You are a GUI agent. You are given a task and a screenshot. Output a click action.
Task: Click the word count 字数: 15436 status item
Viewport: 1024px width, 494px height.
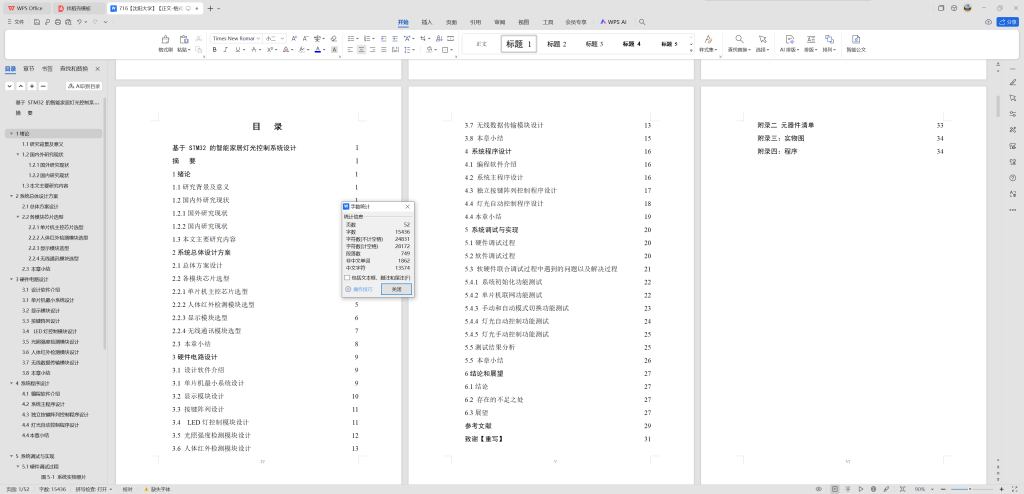(53, 489)
